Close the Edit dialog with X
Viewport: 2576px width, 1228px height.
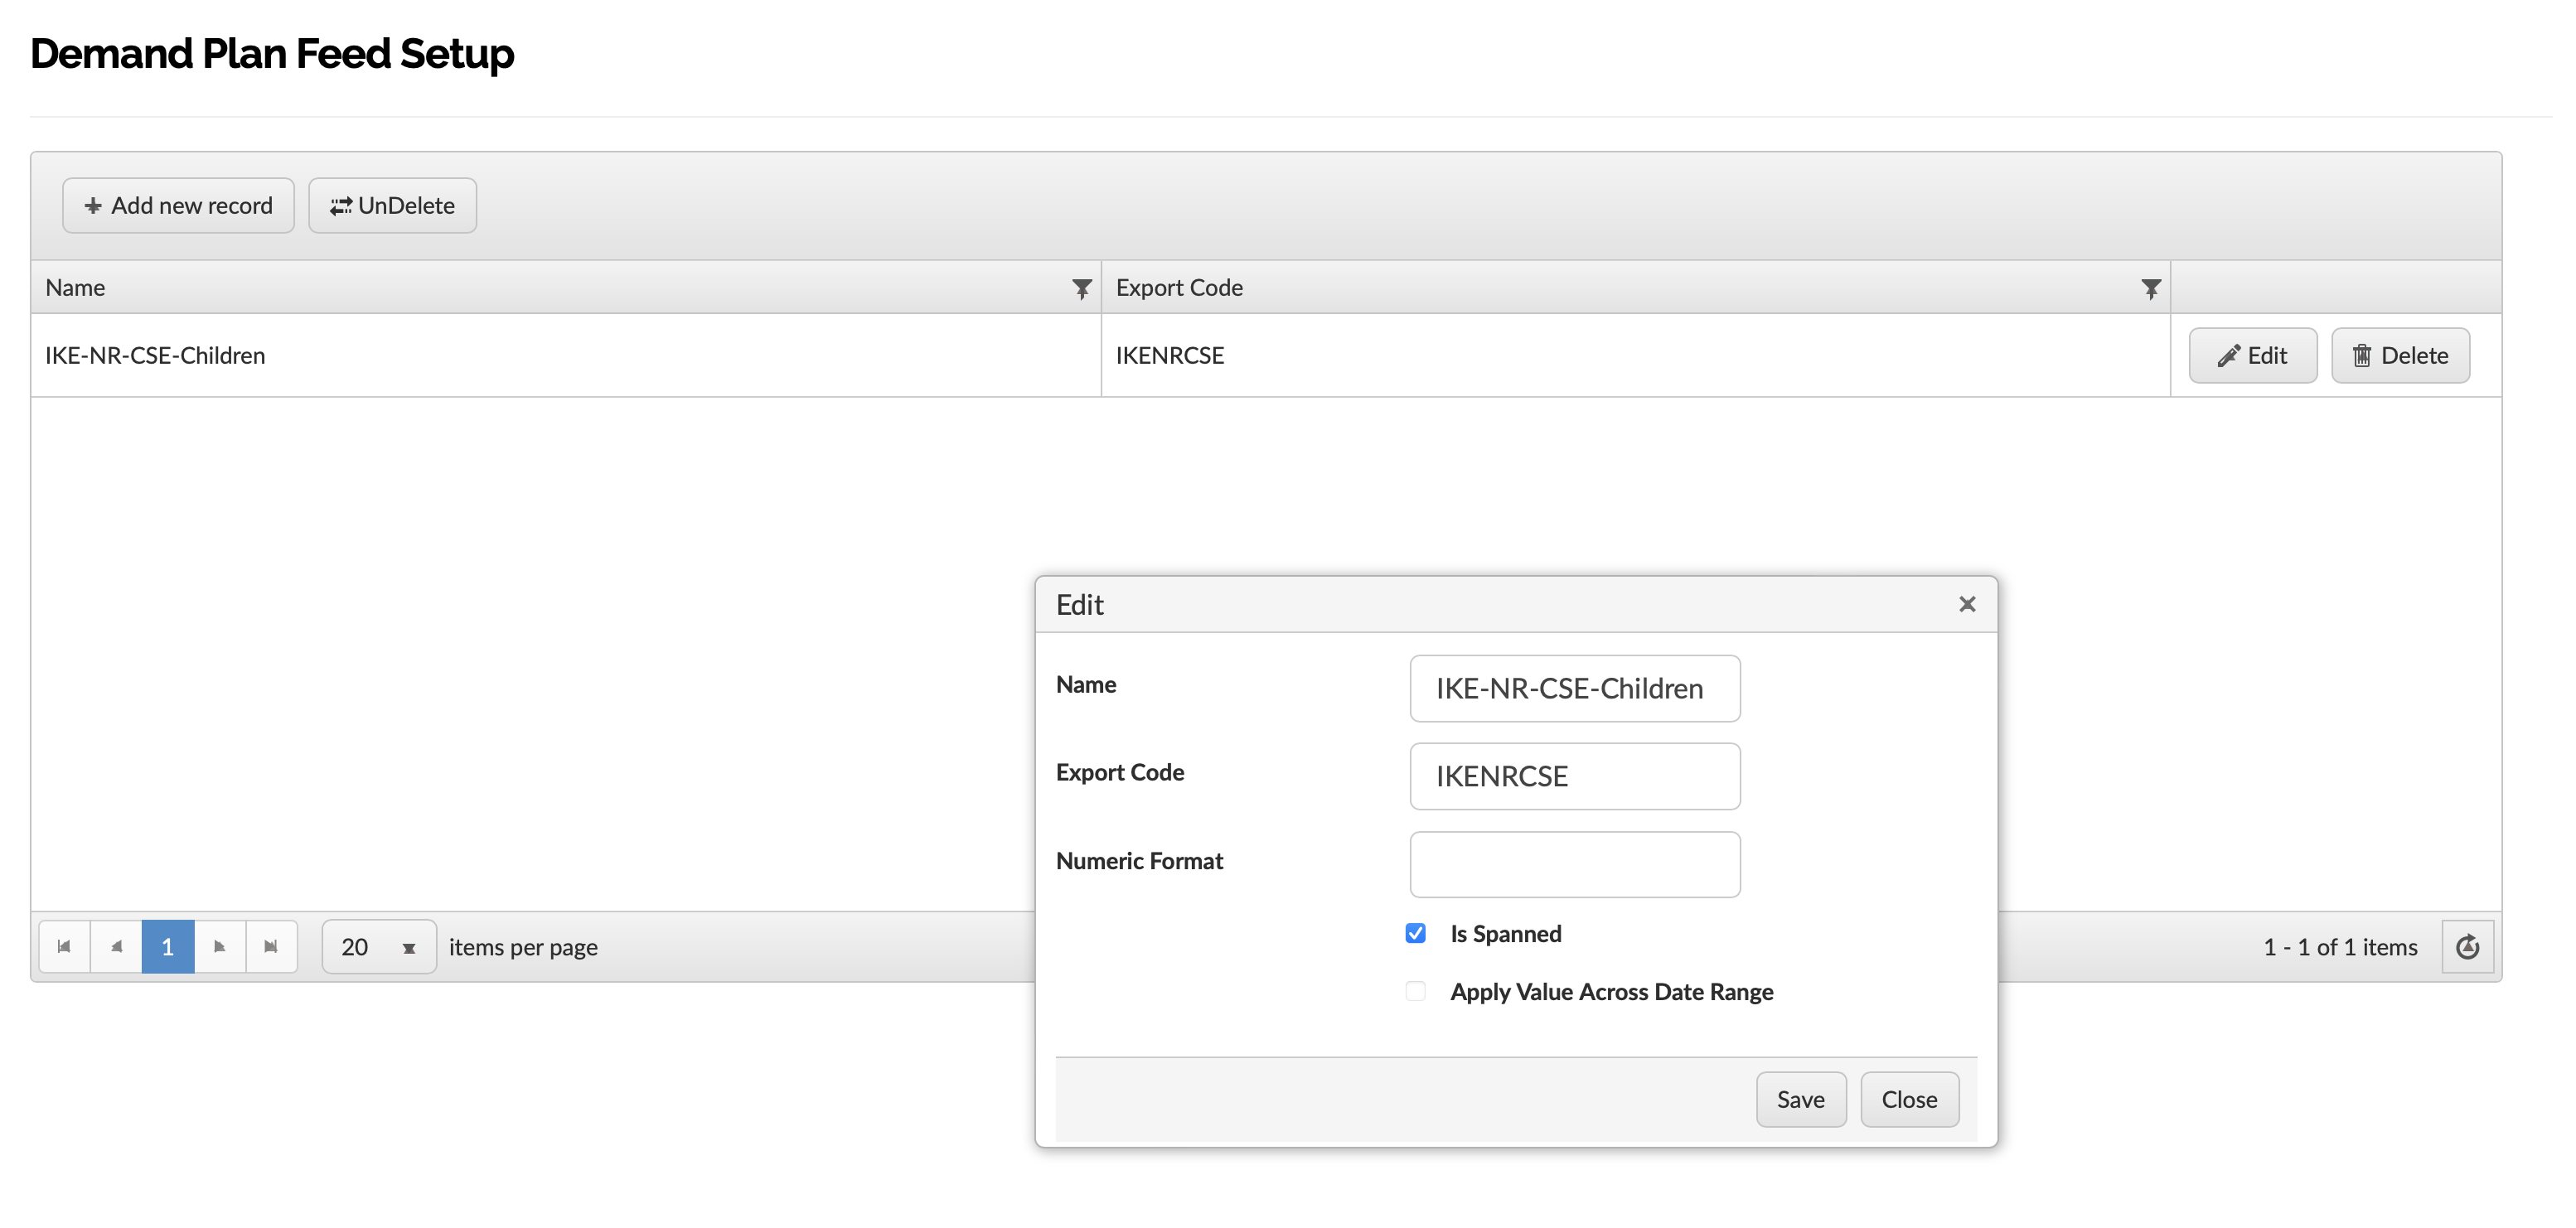point(1966,604)
